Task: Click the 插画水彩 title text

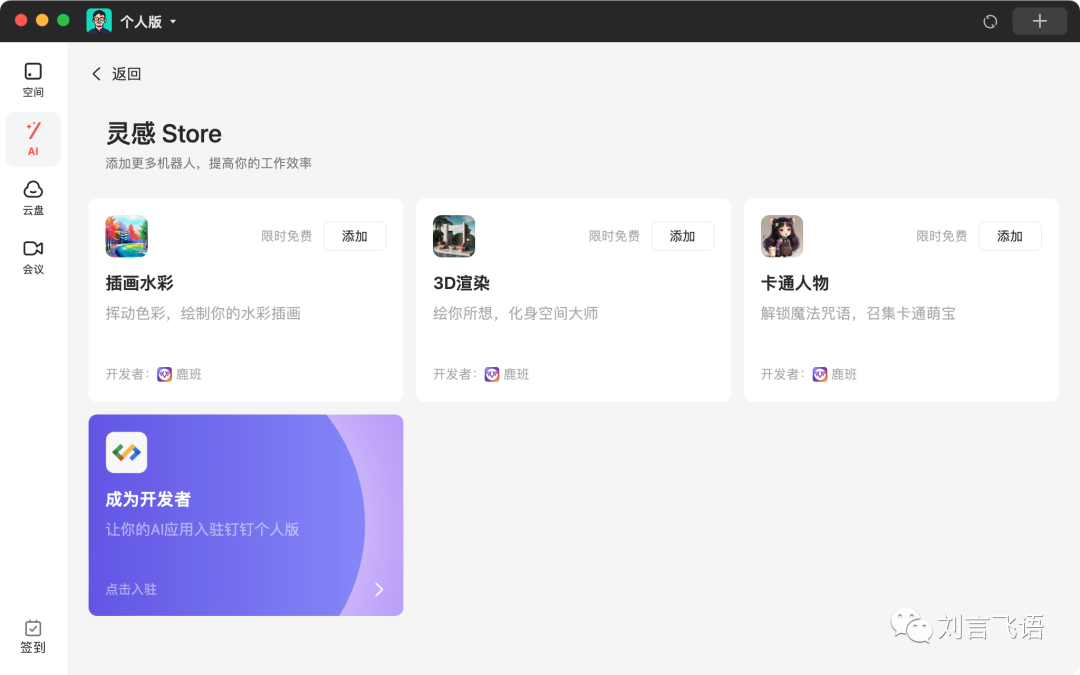Action: (x=139, y=283)
